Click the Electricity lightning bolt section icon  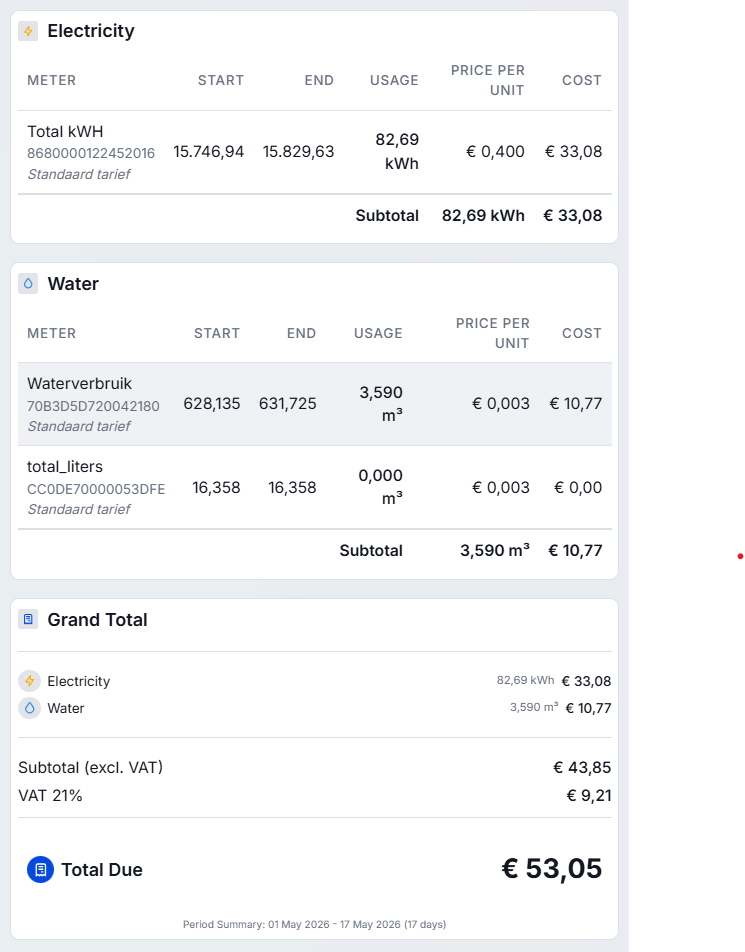click(28, 31)
